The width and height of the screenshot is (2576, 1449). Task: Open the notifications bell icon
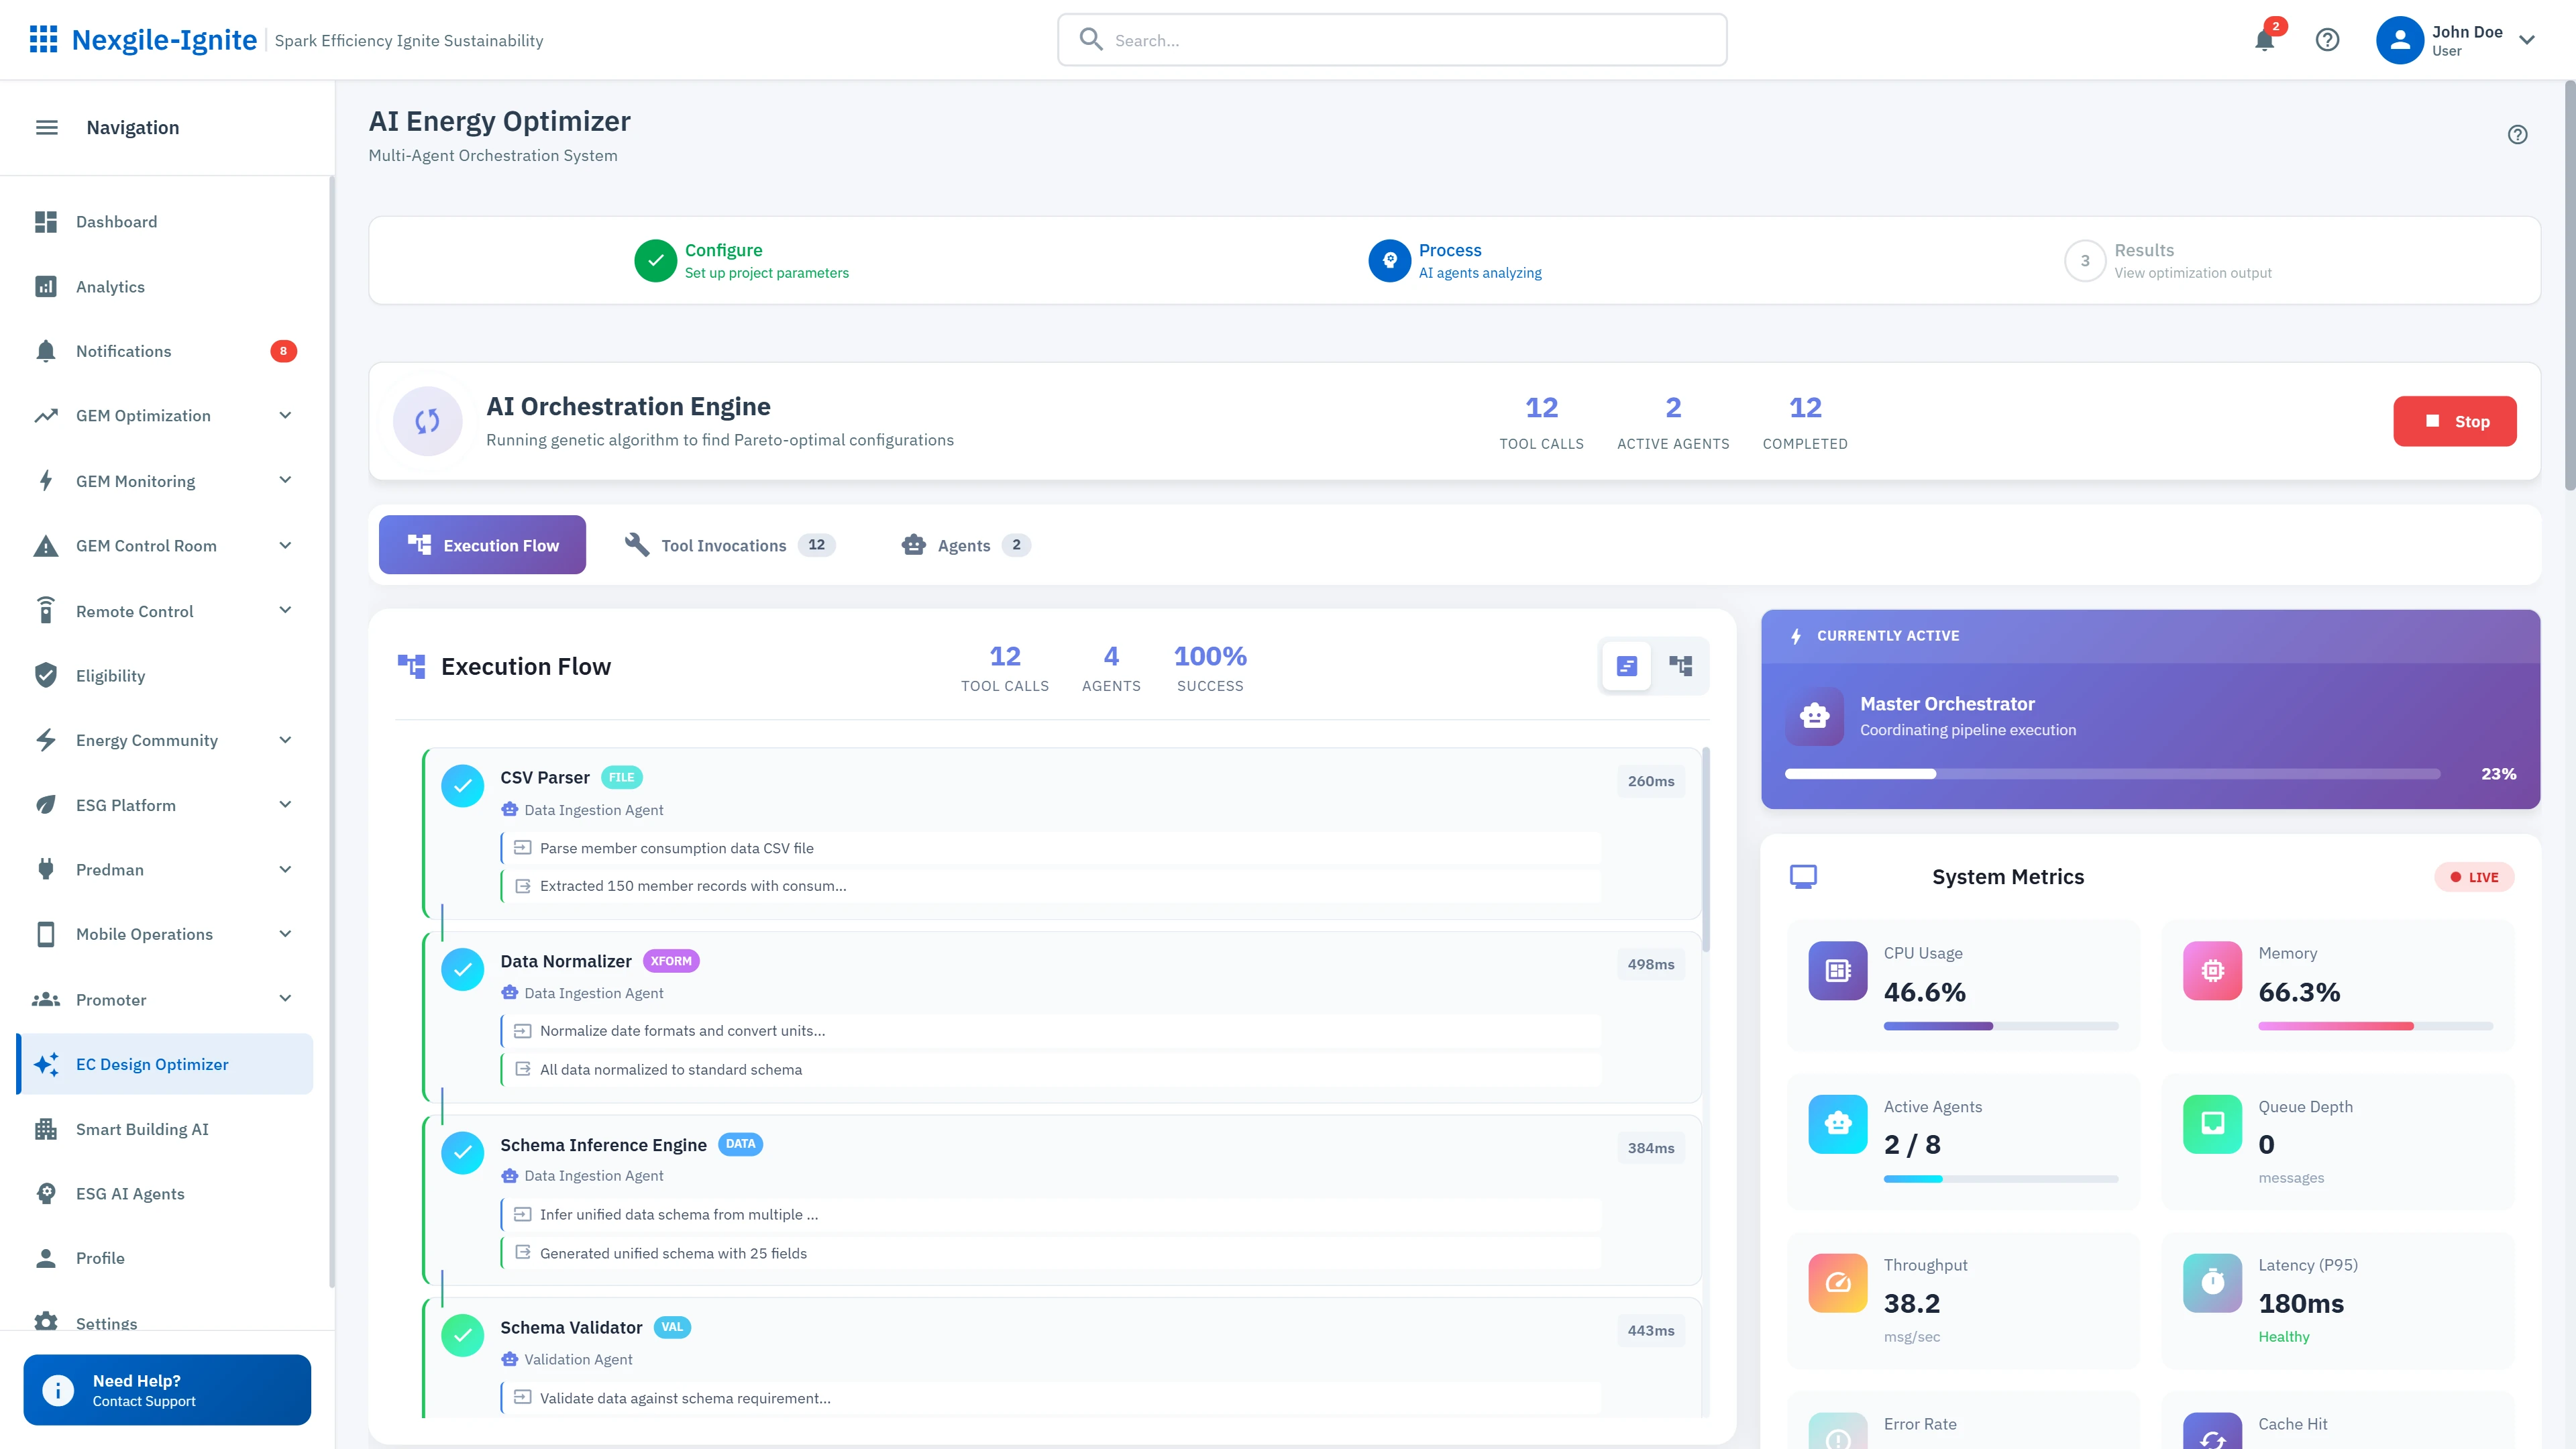pyautogui.click(x=2265, y=40)
